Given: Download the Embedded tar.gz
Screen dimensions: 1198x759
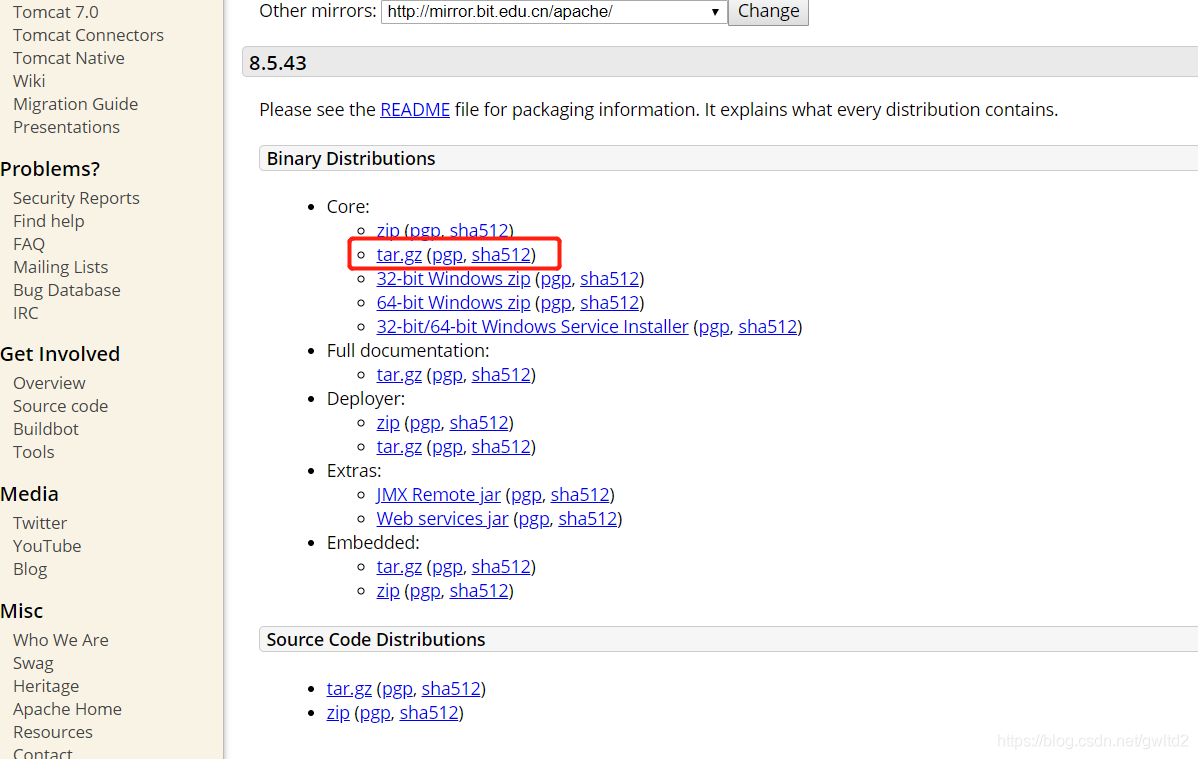Looking at the screenshot, I should 399,566.
